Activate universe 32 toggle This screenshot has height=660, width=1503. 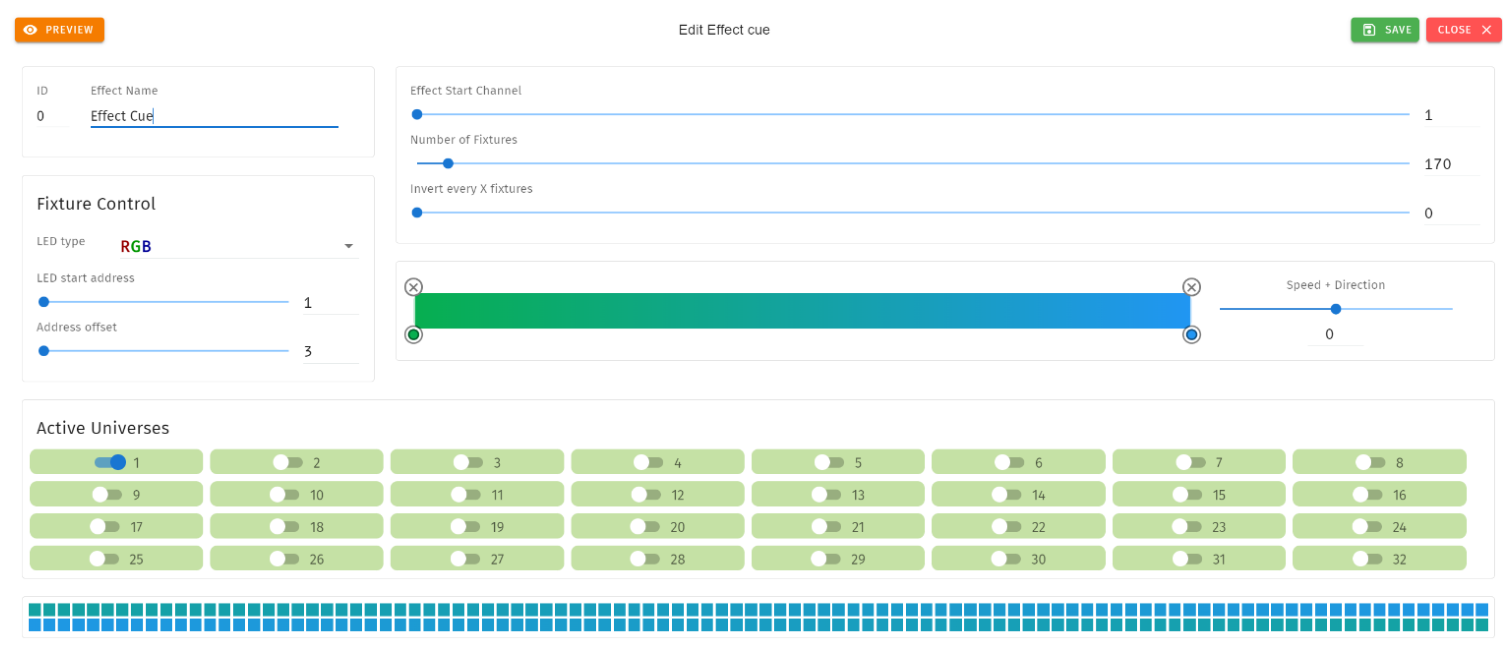(x=1367, y=558)
